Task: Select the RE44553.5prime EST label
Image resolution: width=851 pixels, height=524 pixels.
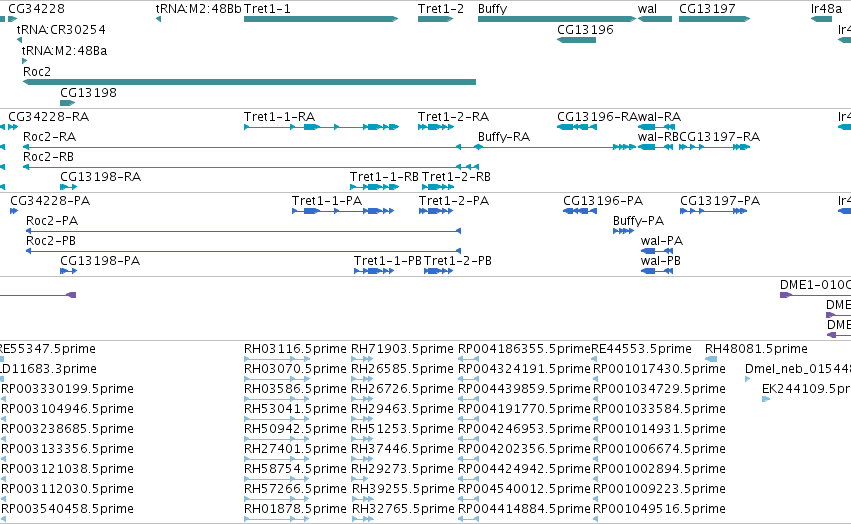Action: [641, 349]
